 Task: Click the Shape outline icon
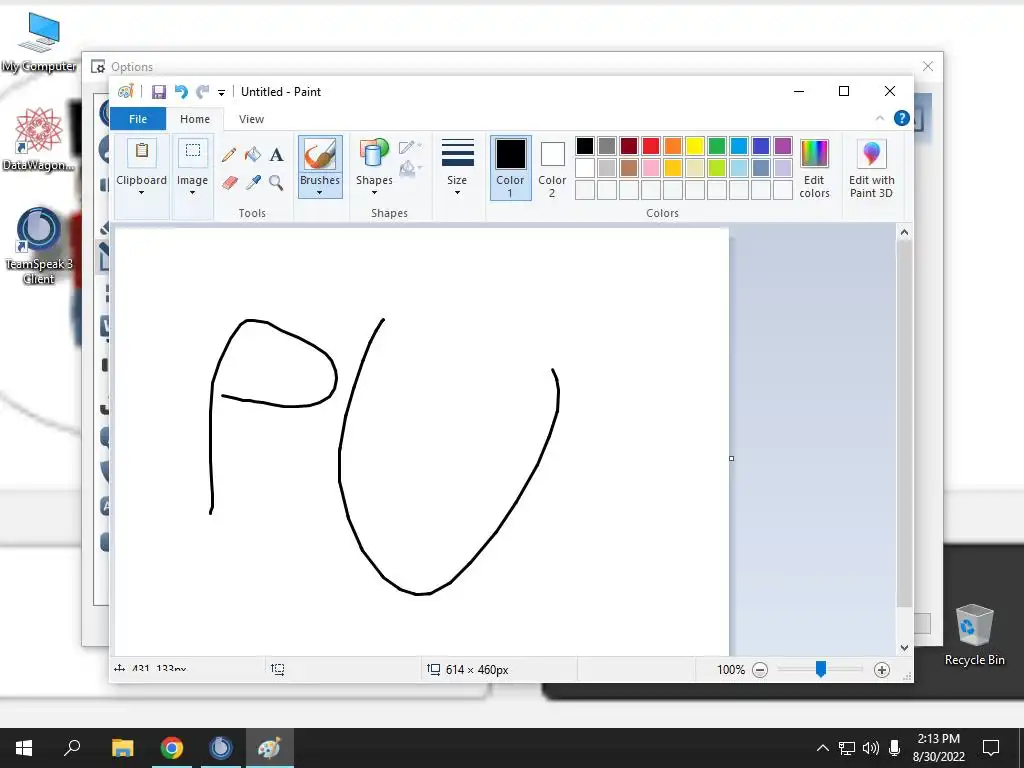click(409, 147)
